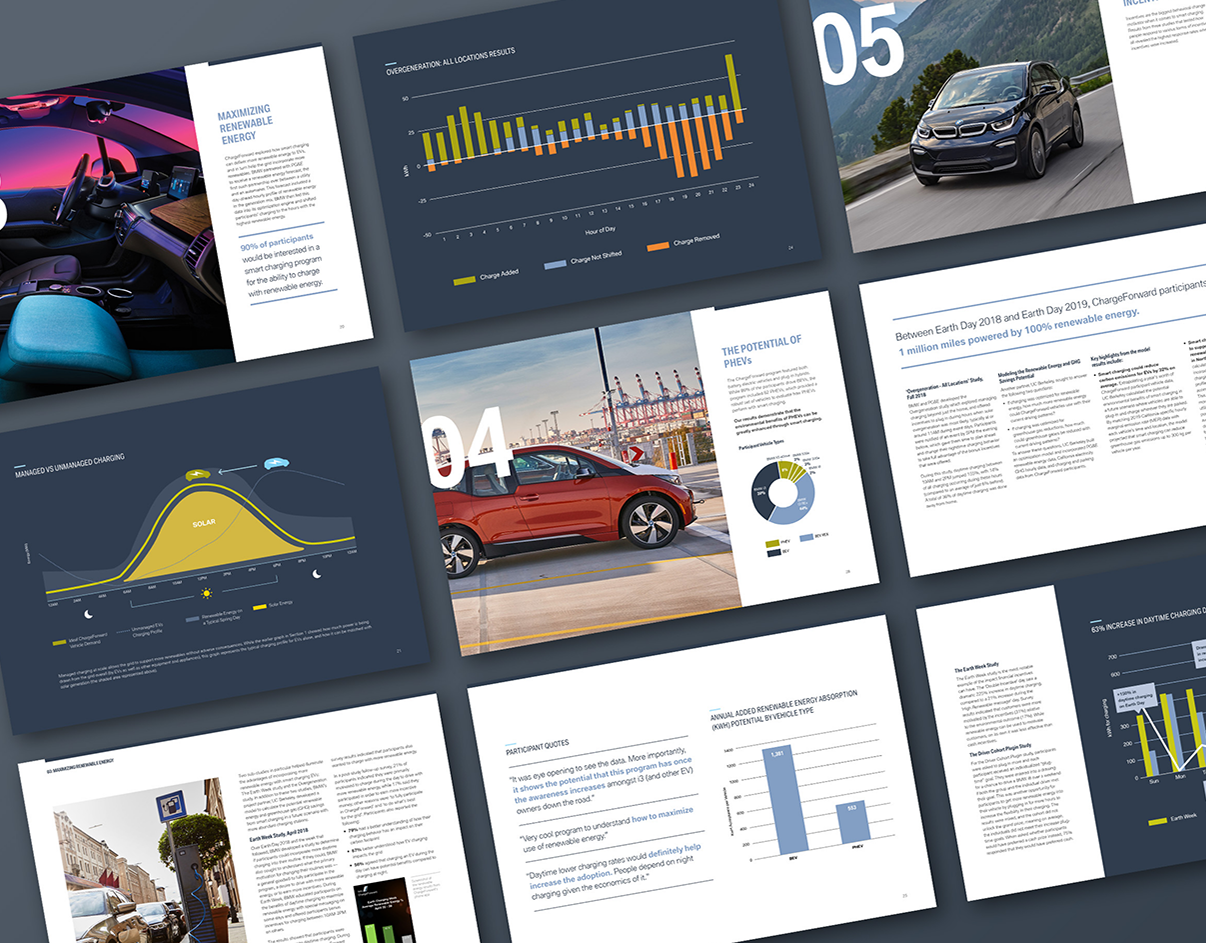Click the '90% of participants' callout text

point(277,241)
